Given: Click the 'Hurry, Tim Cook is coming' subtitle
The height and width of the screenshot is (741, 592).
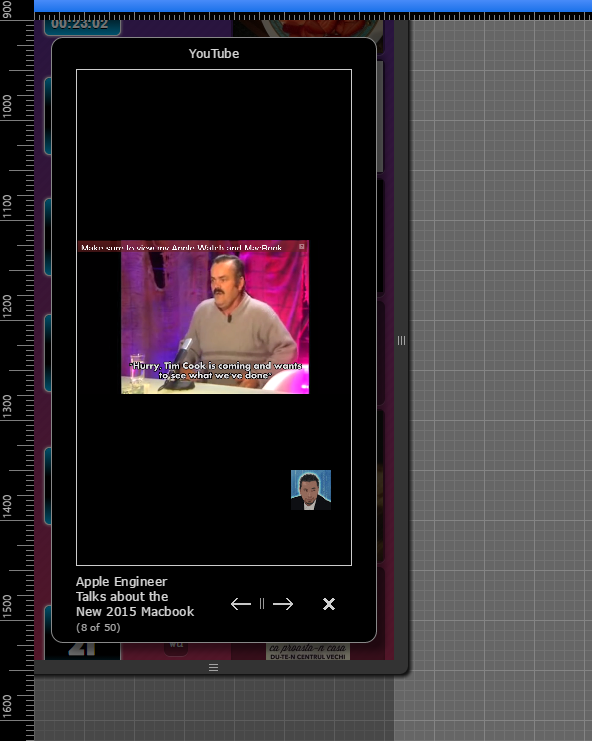Looking at the screenshot, I should point(215,370).
